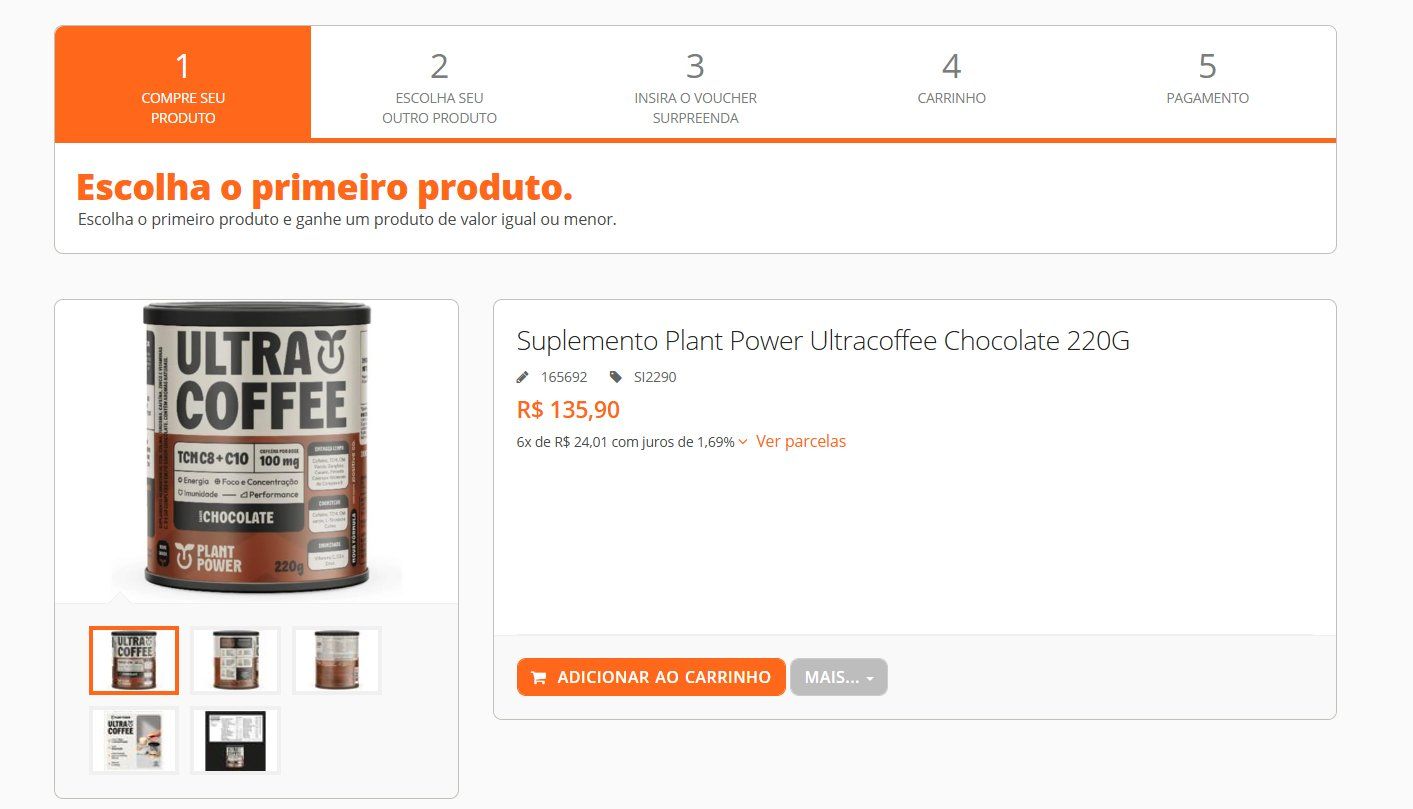The image size is (1413, 809).
Task: Show the third thumbnail with the can back
Action: point(337,660)
